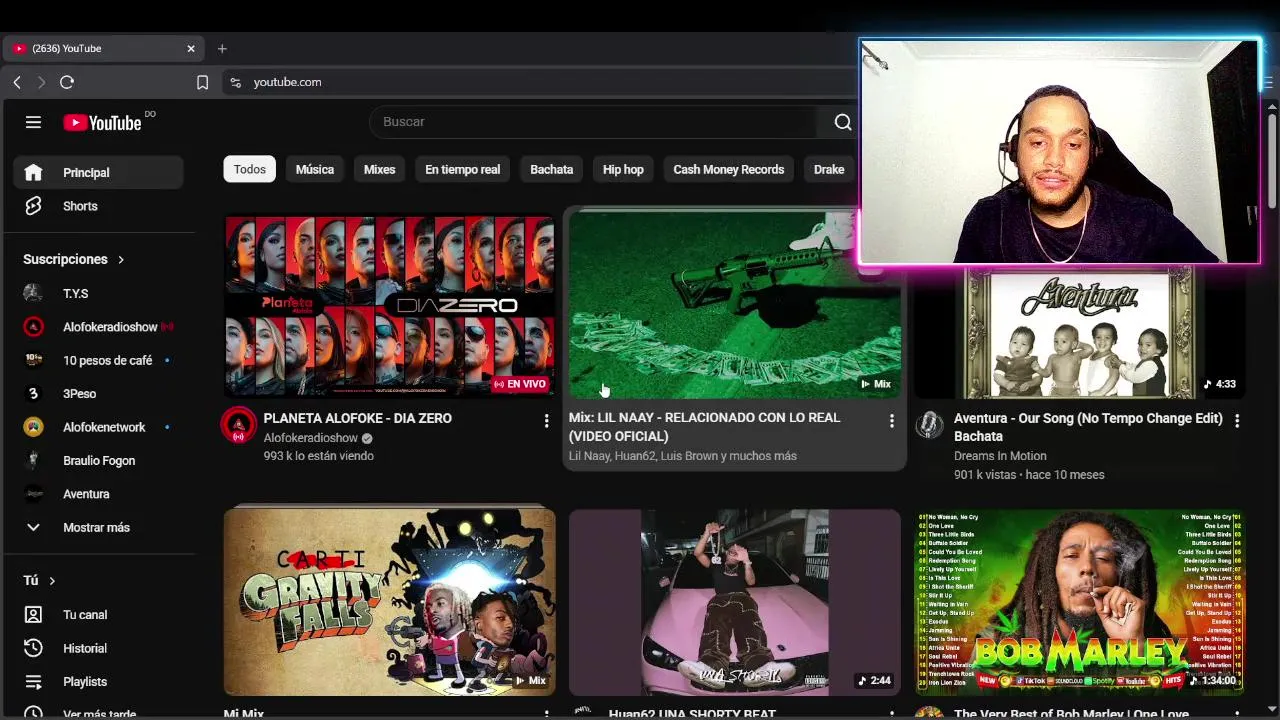
Task: Select the Bachata filter chip
Action: (551, 169)
